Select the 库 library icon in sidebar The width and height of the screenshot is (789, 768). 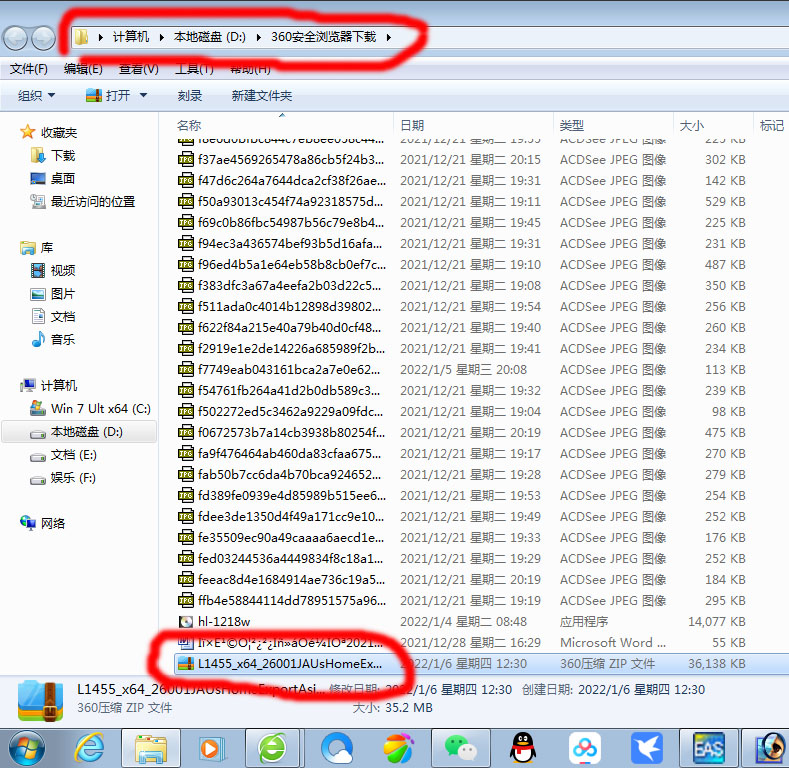[x=28, y=248]
